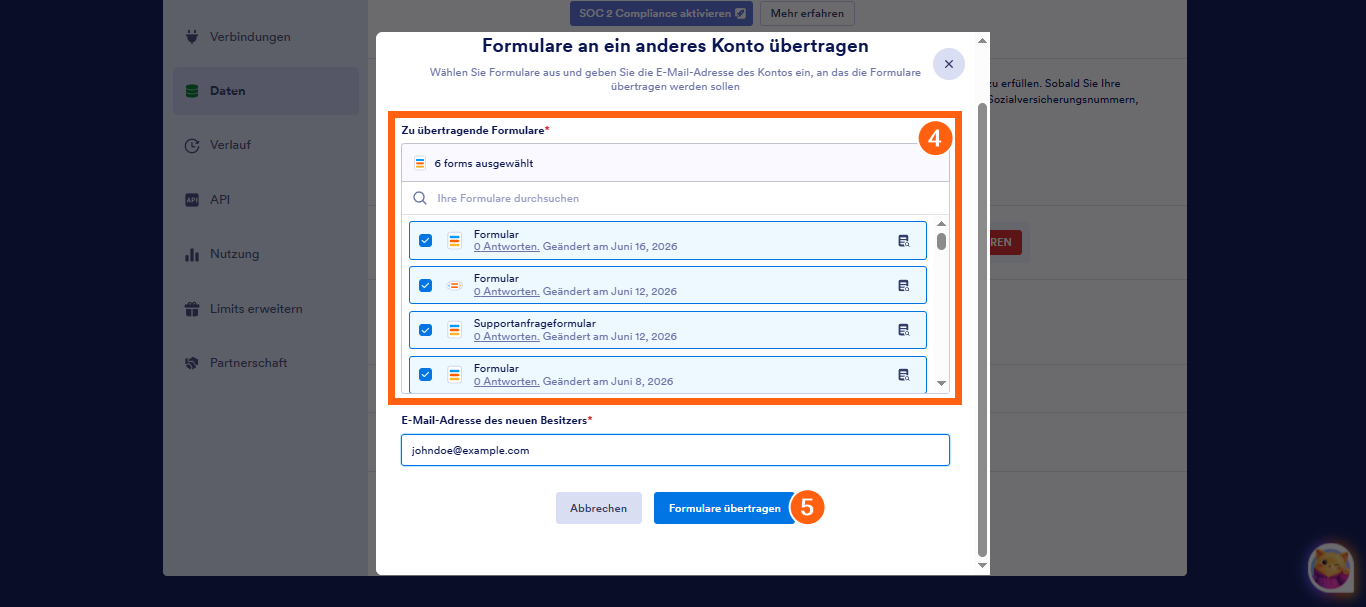Click the form icon of Formular Juni 8
Viewport: 1366px width, 607px height.
point(454,375)
